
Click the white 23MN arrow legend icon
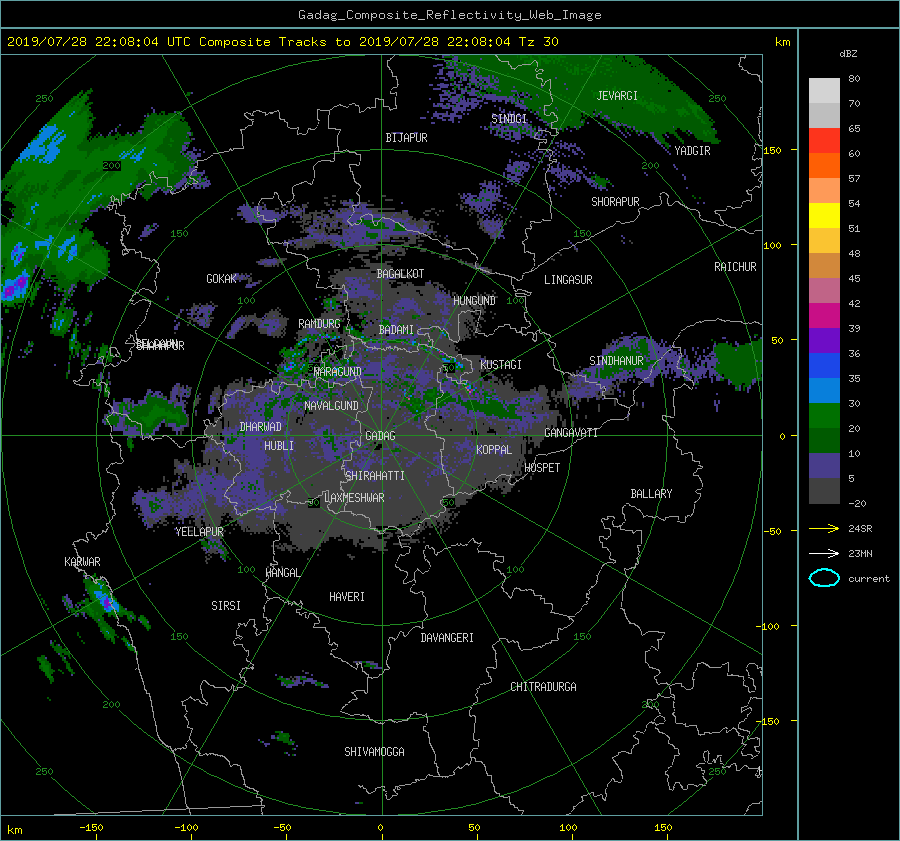[824, 553]
